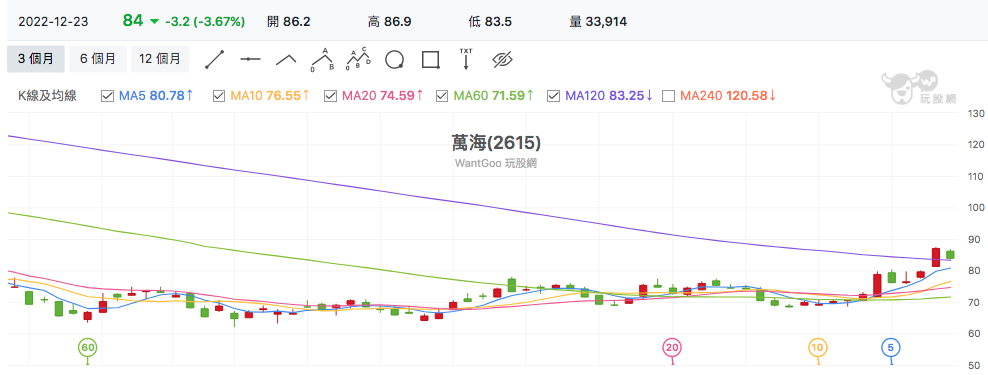Click the MA60 value 71.59
988x375 pixels.
click(x=507, y=96)
